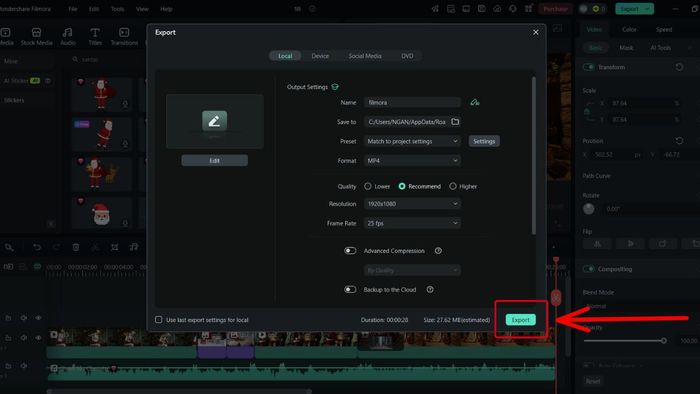The width and height of the screenshot is (700, 394).
Task: Select Lower quality radio button
Action: click(367, 186)
